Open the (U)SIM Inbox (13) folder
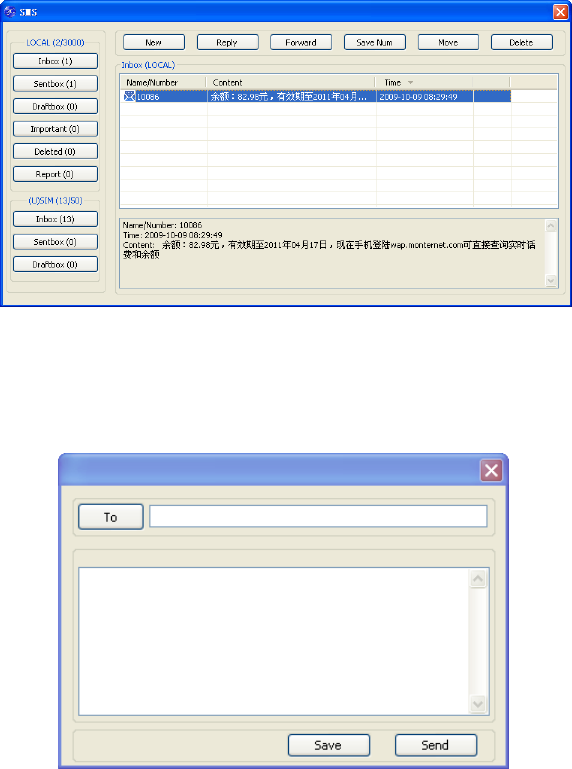This screenshot has height=769, width=572. pyautogui.click(x=55, y=219)
